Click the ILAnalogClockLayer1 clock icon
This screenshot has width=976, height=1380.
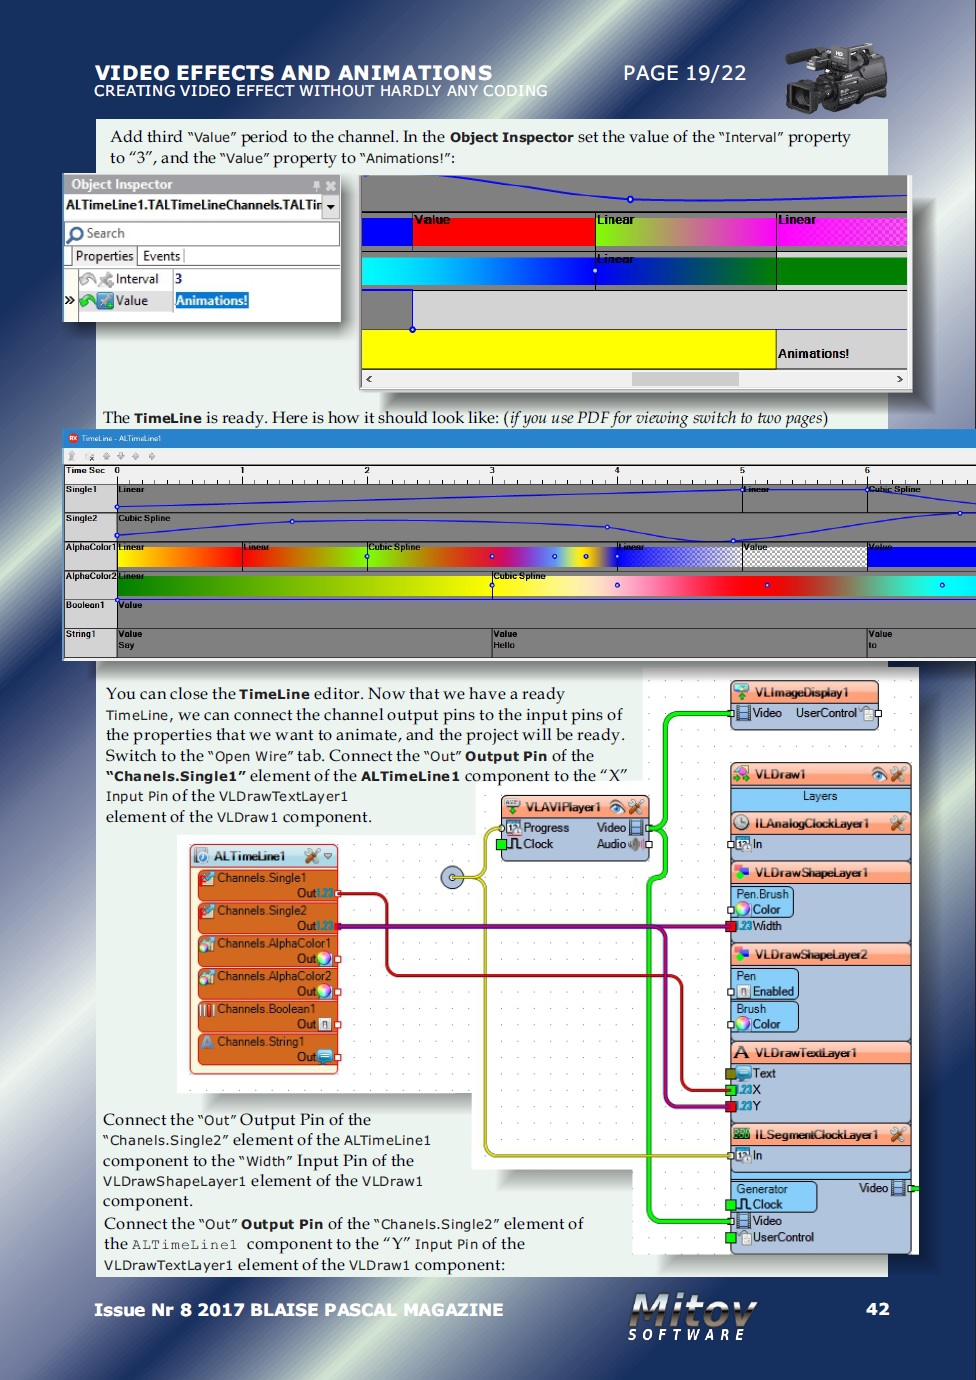(742, 823)
